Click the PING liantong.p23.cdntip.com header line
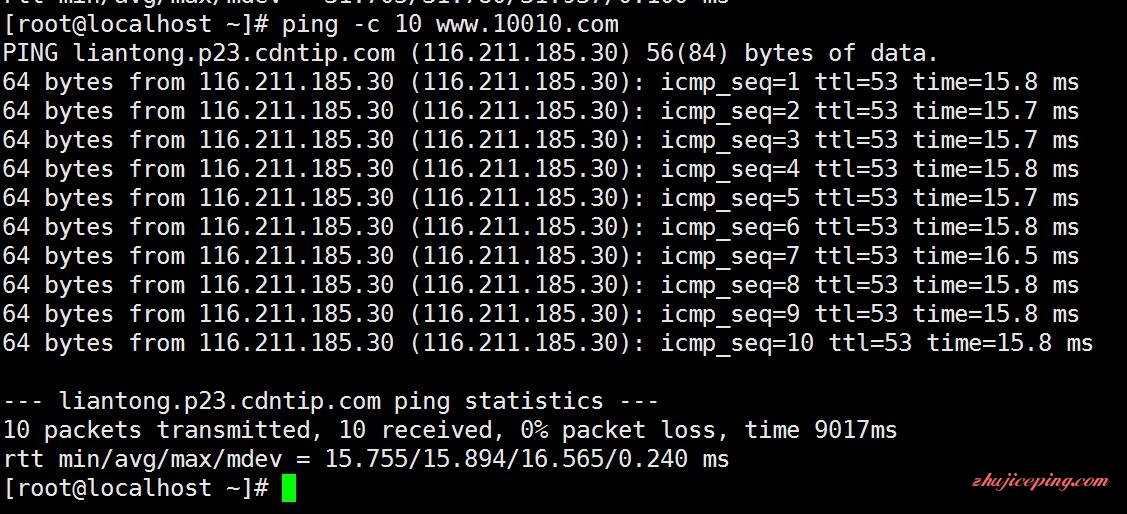The height and width of the screenshot is (514, 1127). (471, 53)
